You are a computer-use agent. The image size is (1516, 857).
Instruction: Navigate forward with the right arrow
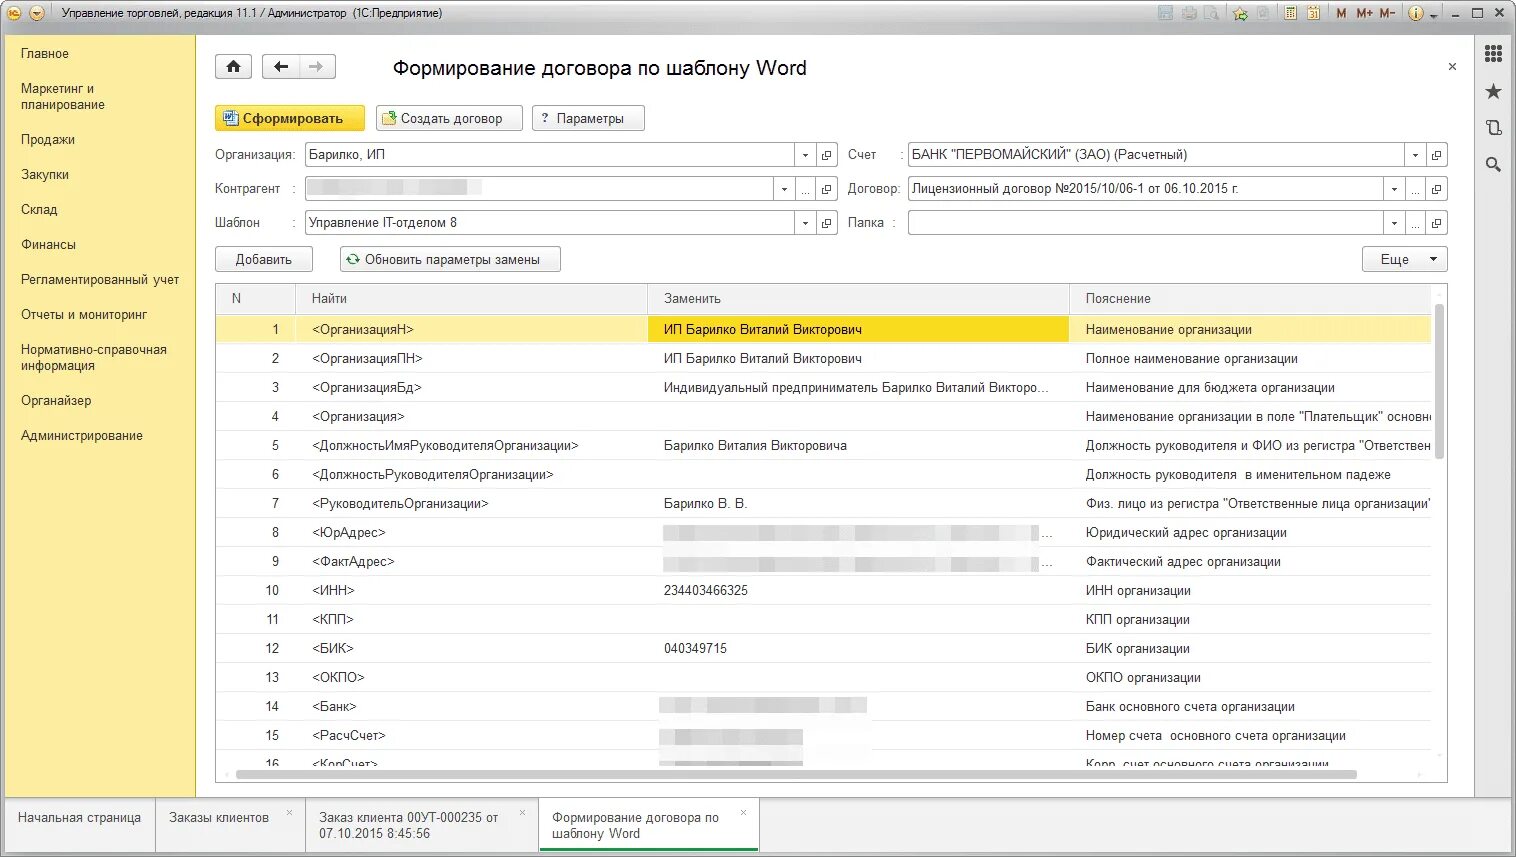[317, 66]
